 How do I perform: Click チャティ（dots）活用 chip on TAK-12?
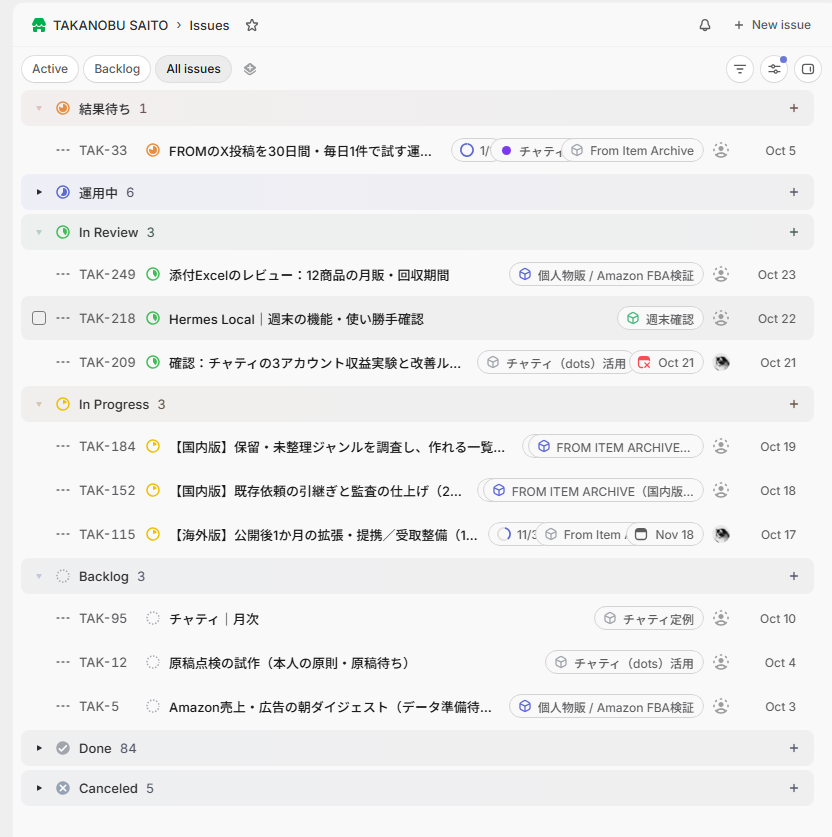tap(624, 663)
